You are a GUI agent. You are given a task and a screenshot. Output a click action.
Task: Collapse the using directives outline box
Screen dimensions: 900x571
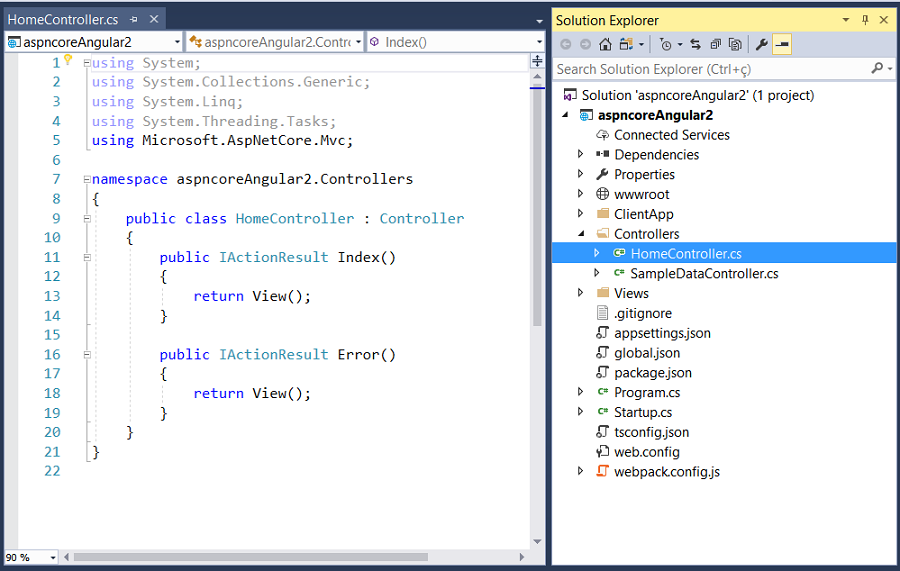point(87,63)
